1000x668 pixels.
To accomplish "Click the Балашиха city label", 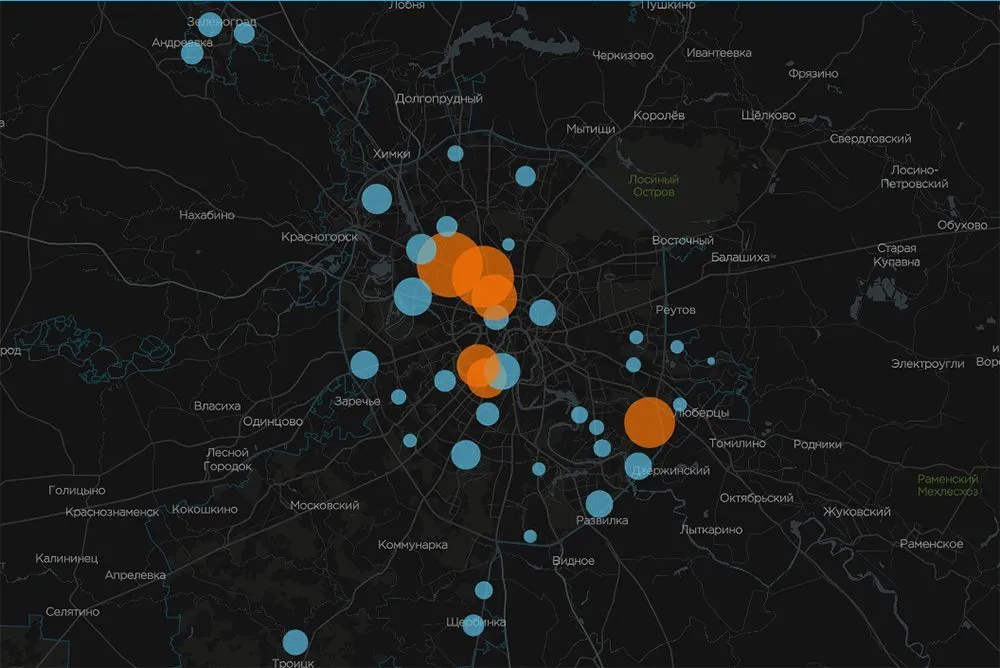I will pos(740,257).
